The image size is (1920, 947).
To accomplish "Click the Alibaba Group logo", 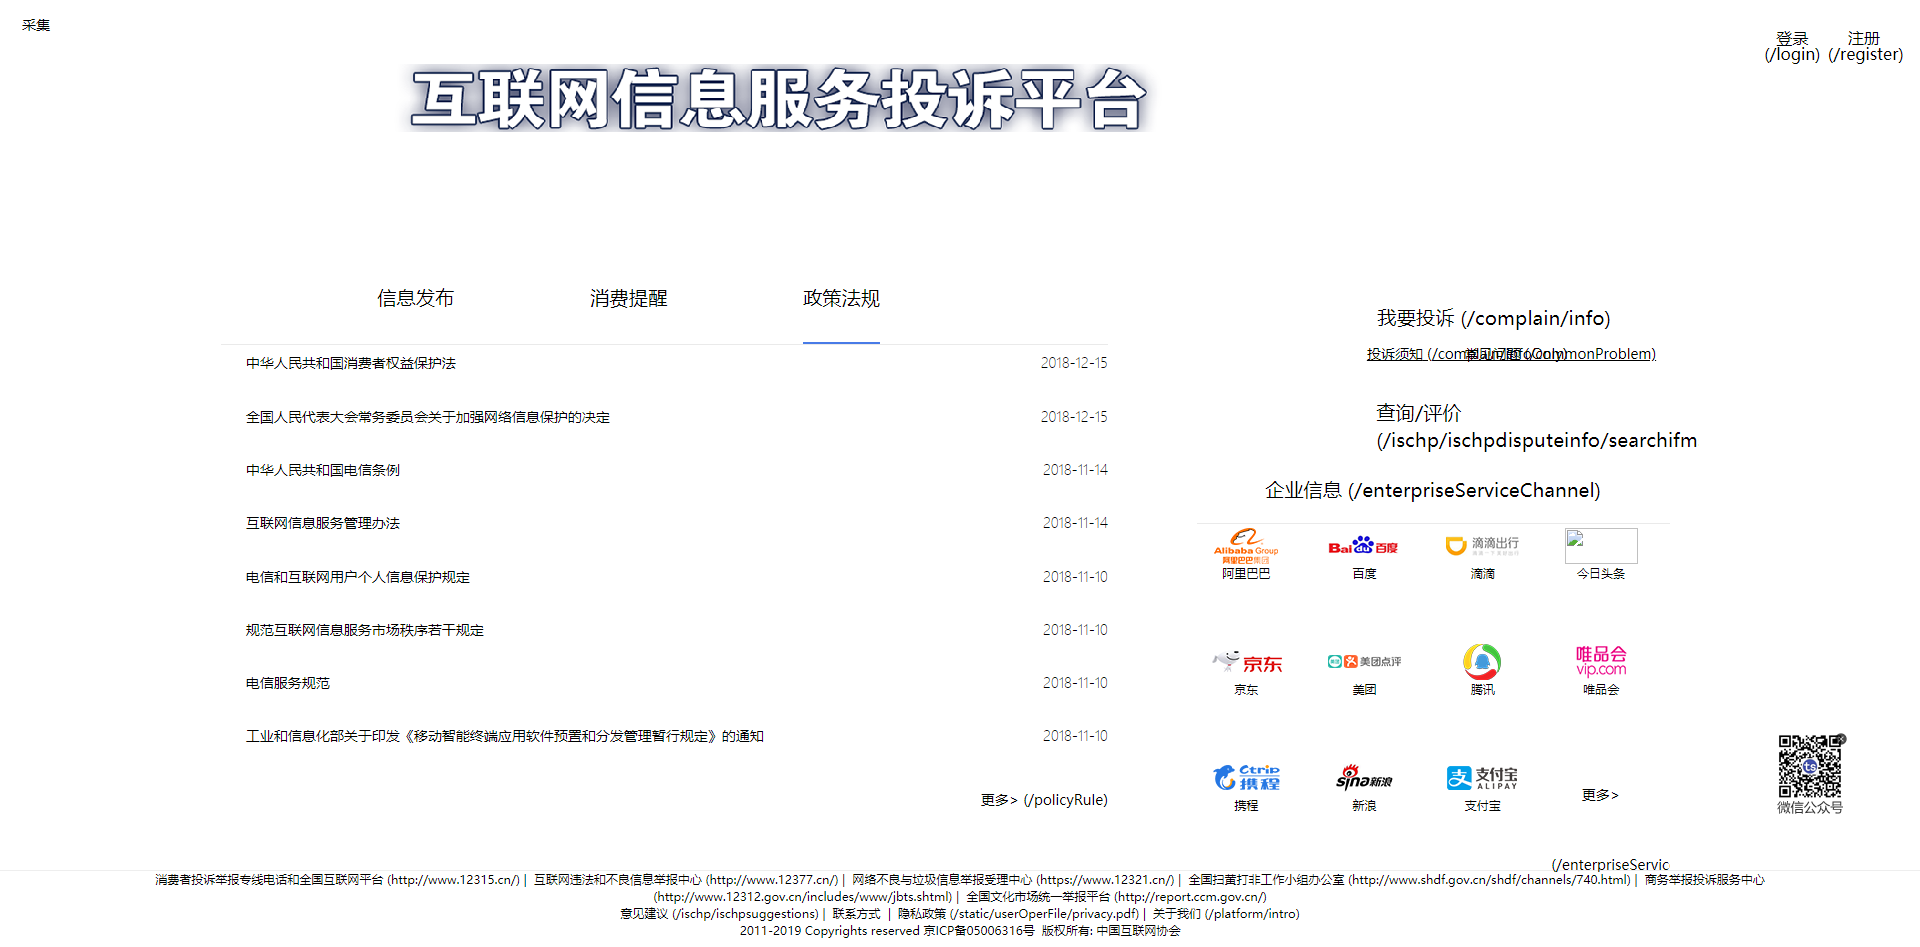I will (x=1246, y=546).
